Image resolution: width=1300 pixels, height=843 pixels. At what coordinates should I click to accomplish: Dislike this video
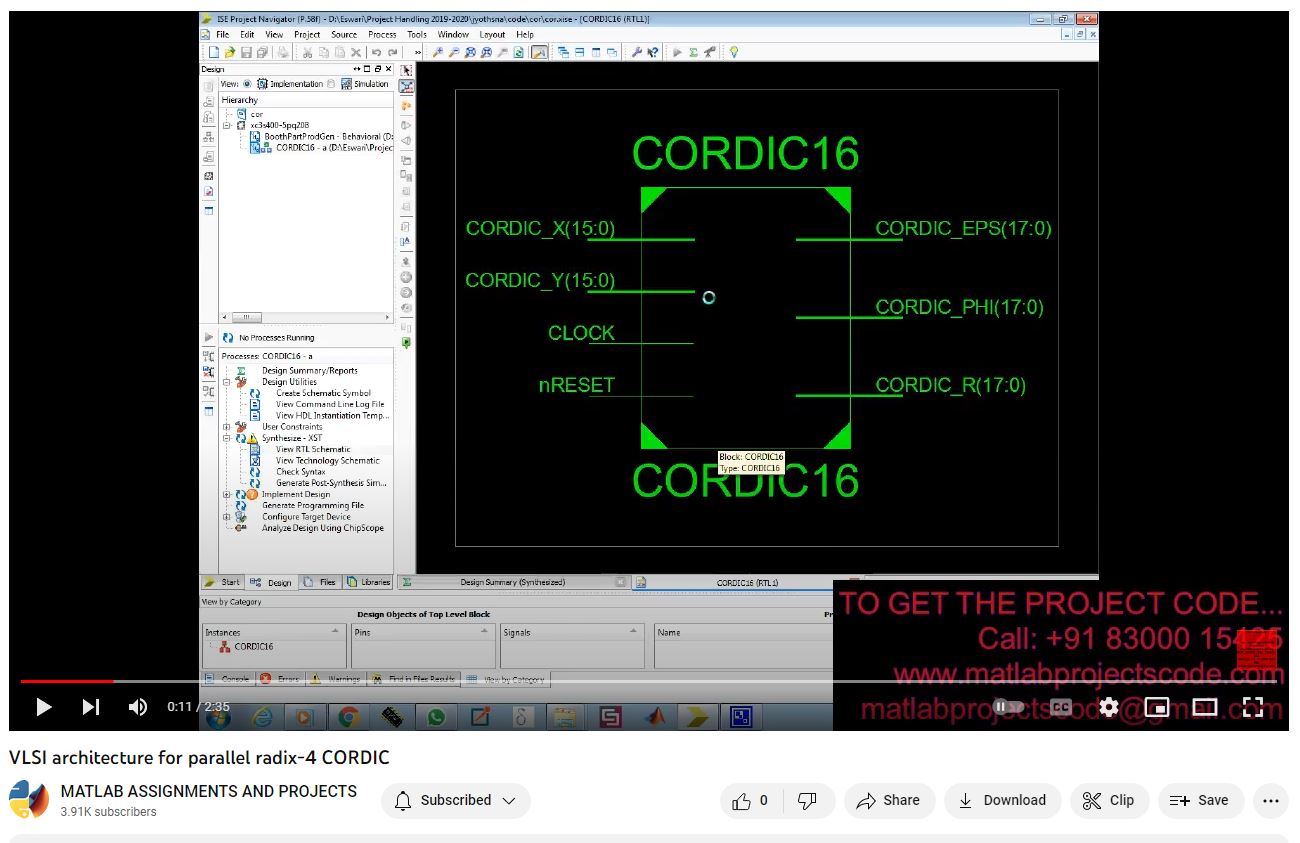coord(806,800)
